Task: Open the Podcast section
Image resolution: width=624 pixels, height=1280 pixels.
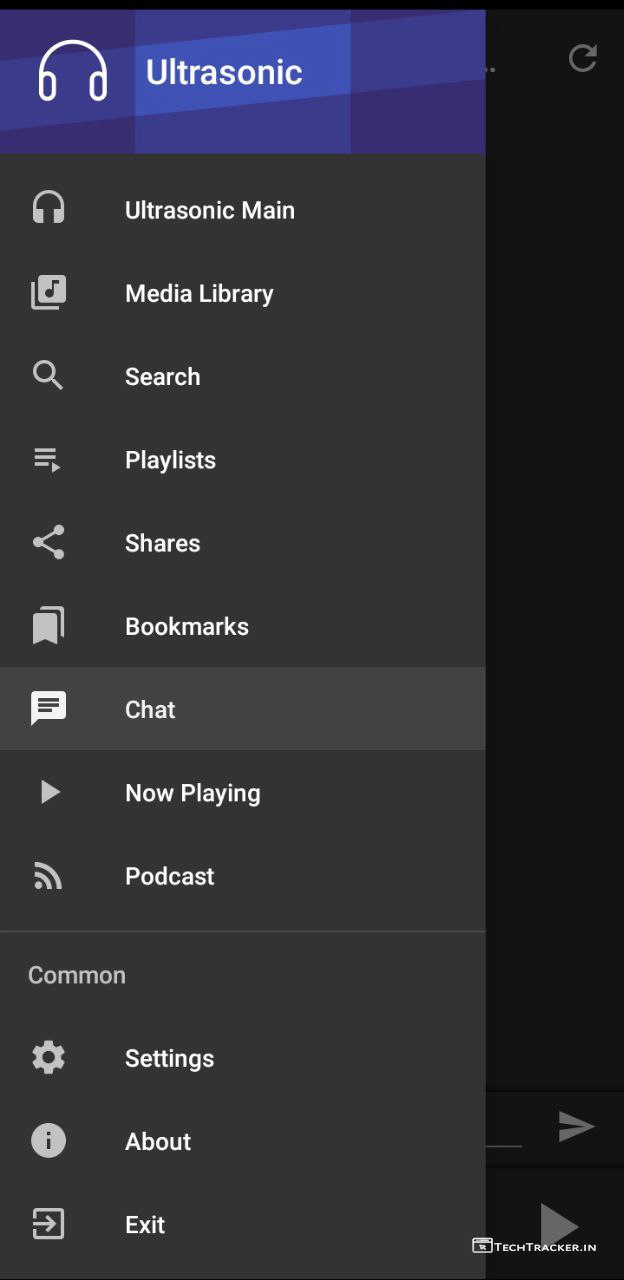Action: [169, 876]
